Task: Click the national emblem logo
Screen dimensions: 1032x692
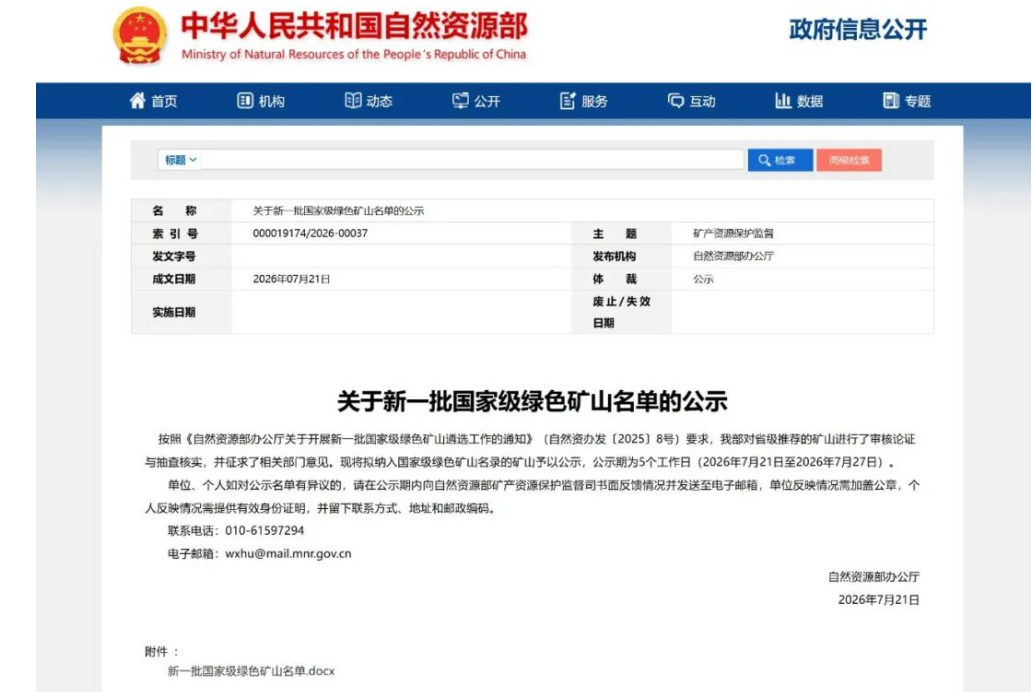Action: coord(139,36)
